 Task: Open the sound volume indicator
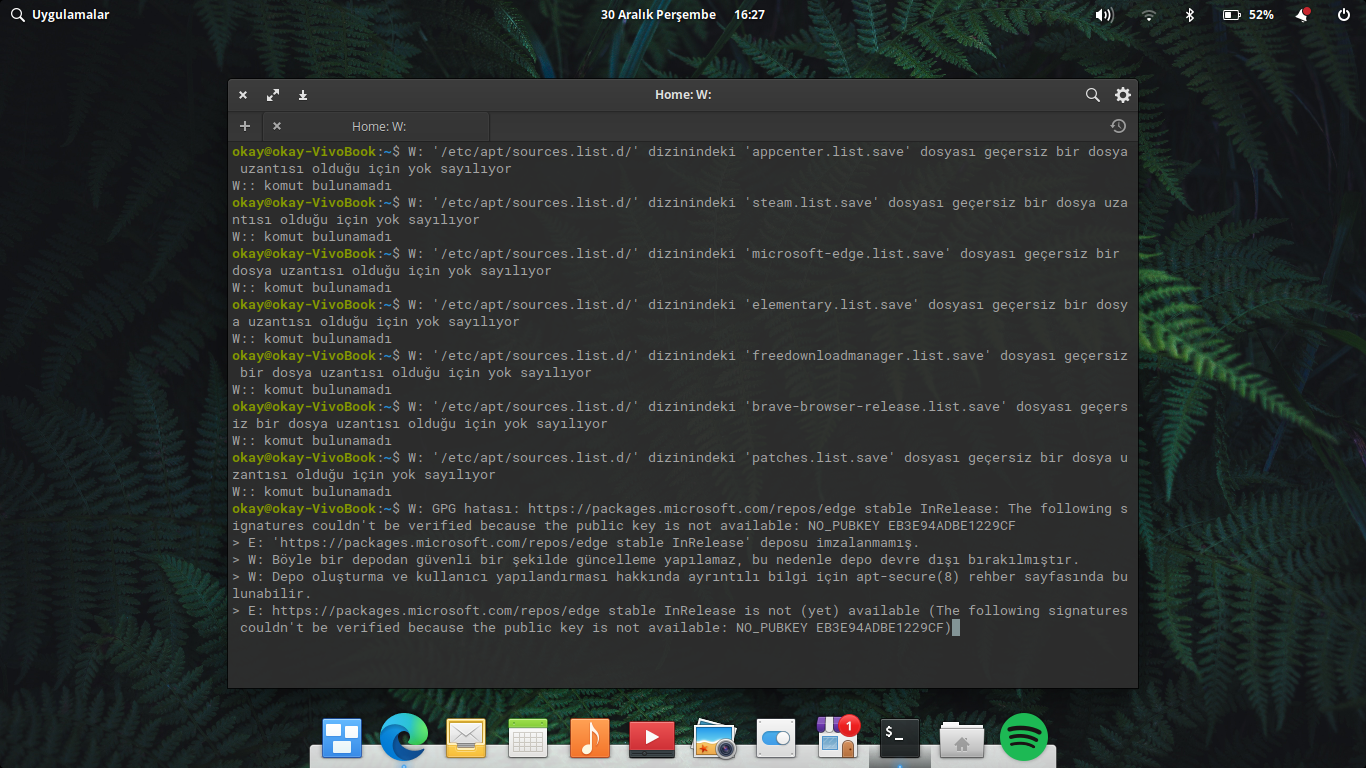(x=1104, y=15)
